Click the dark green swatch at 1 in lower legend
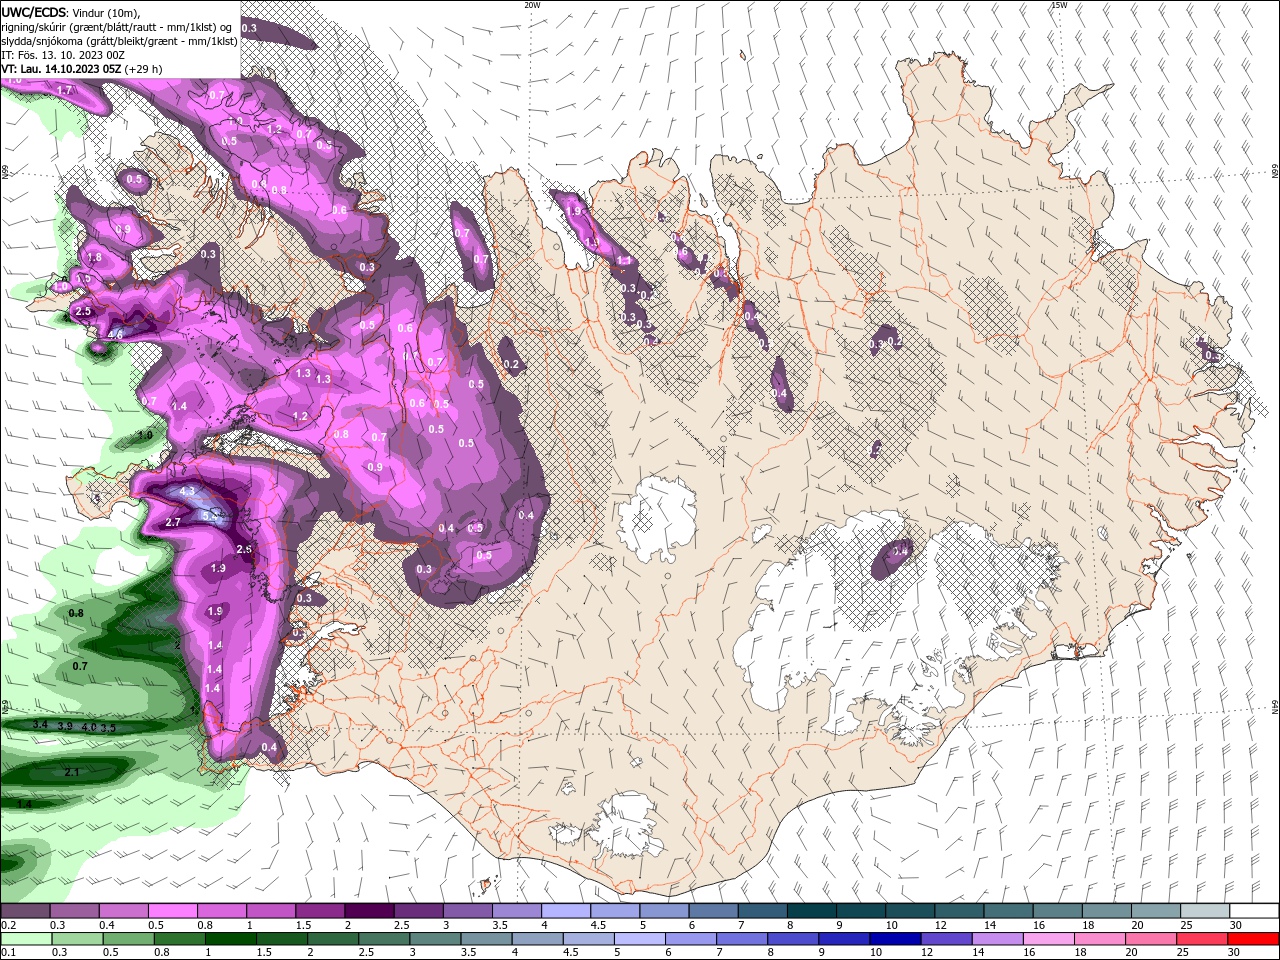The height and width of the screenshot is (960, 1280). tap(230, 939)
